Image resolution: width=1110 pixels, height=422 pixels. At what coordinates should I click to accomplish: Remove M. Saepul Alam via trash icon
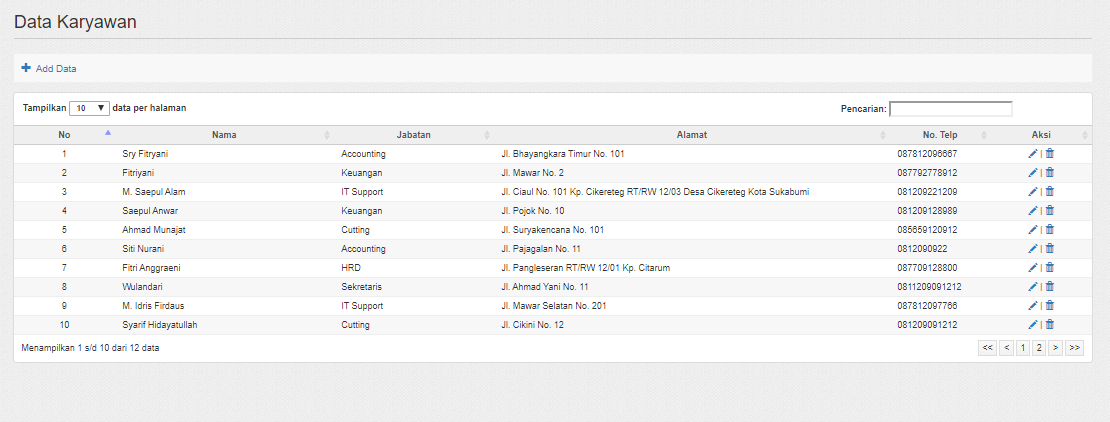1050,191
